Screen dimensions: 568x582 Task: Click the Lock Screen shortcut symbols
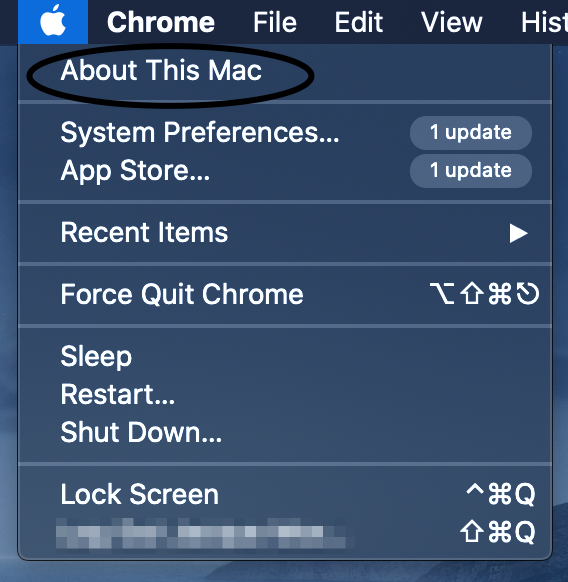[x=500, y=494]
